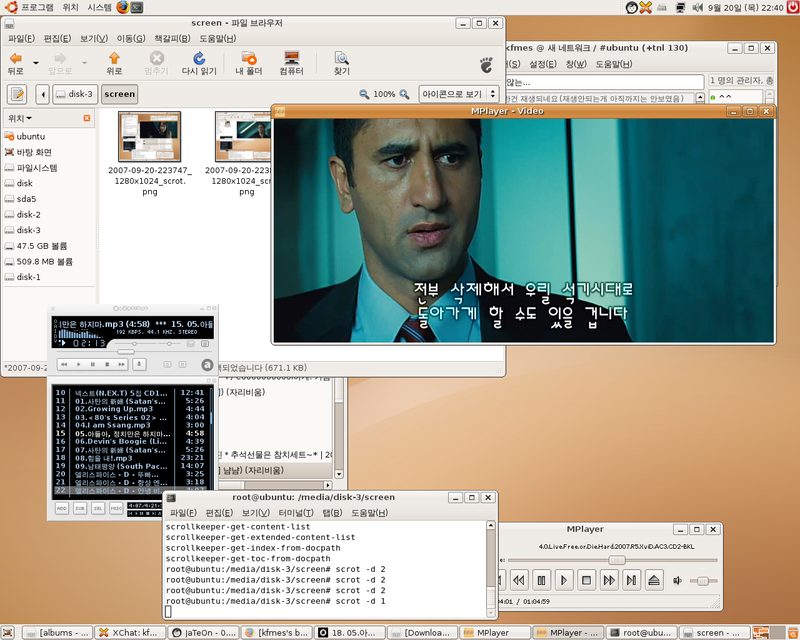Mute MPlayer with the speaker icon
Screen dimensions: 800x640
(678, 580)
